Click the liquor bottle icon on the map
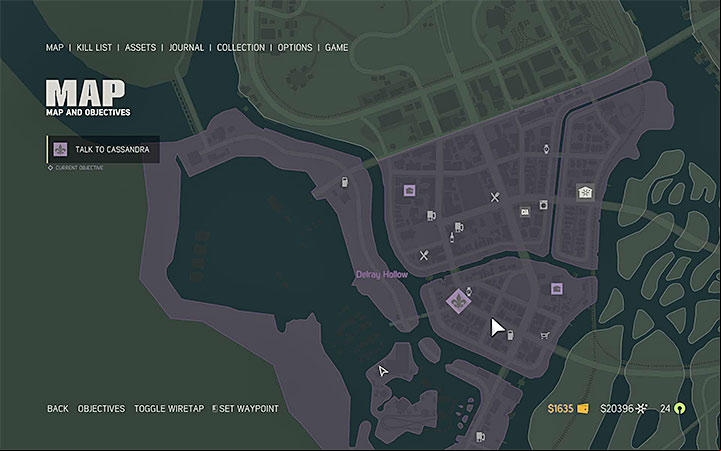 point(452,237)
